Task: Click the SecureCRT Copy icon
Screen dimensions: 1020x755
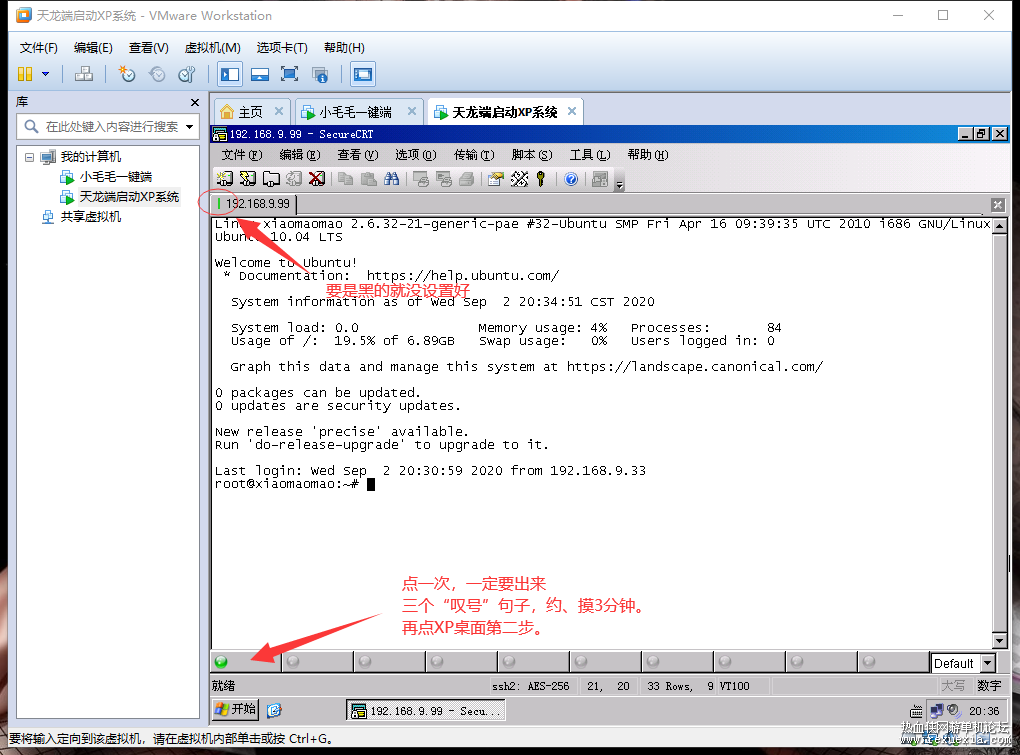Action: [345, 179]
